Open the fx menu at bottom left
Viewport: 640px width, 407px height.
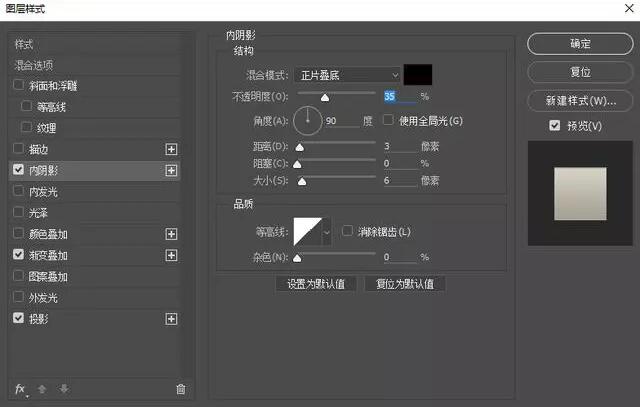click(20, 388)
